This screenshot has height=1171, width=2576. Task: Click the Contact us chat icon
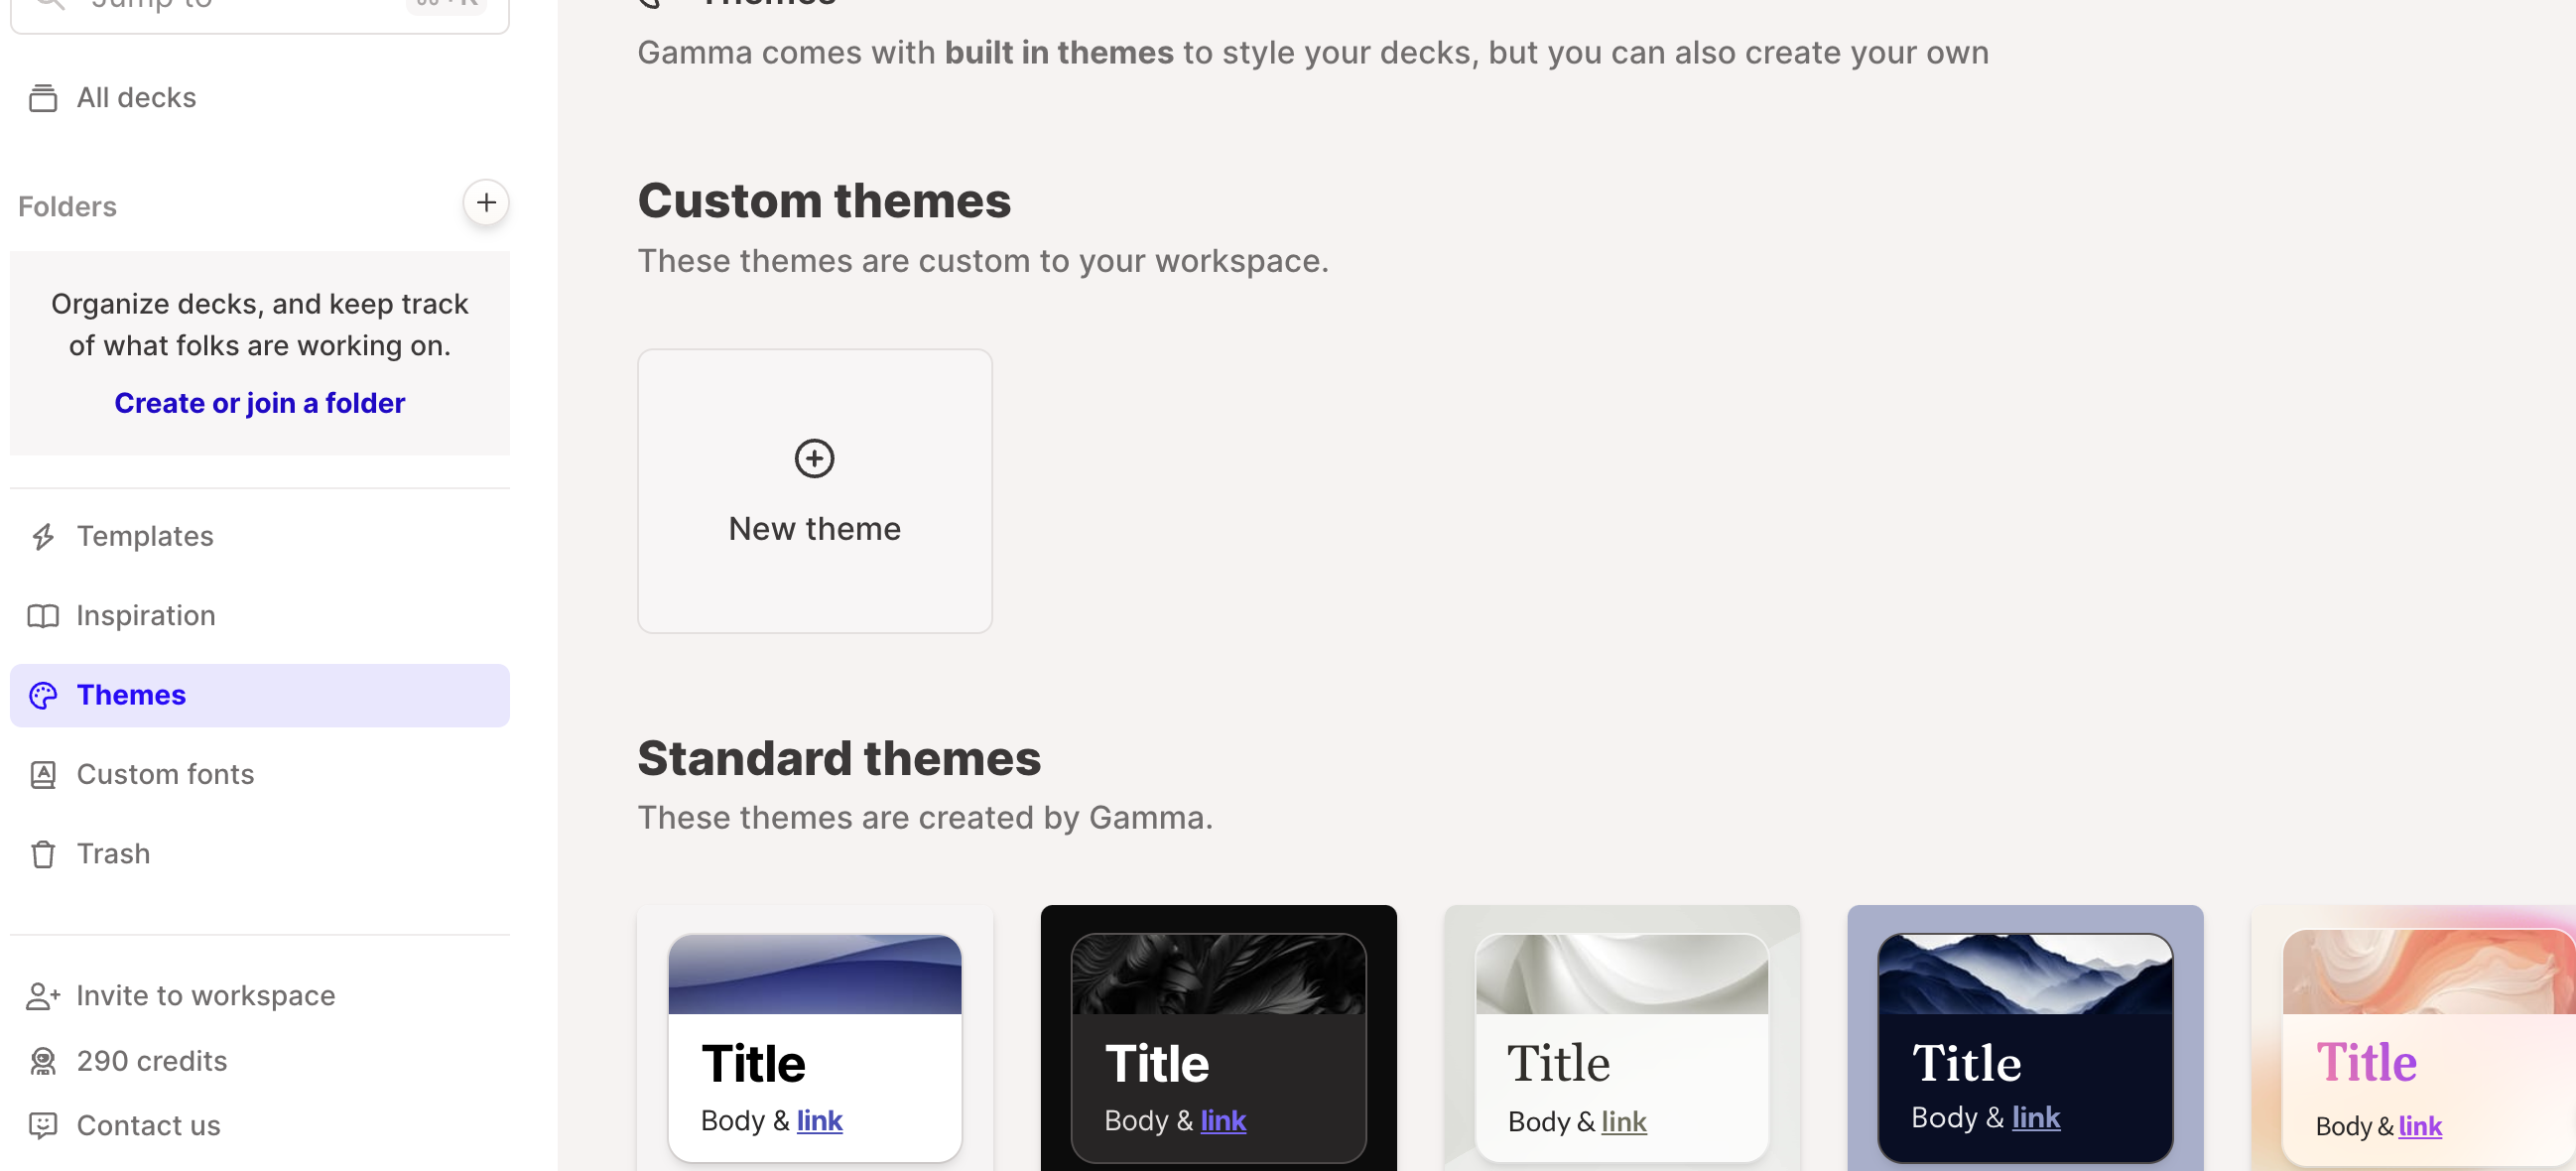(x=43, y=1126)
